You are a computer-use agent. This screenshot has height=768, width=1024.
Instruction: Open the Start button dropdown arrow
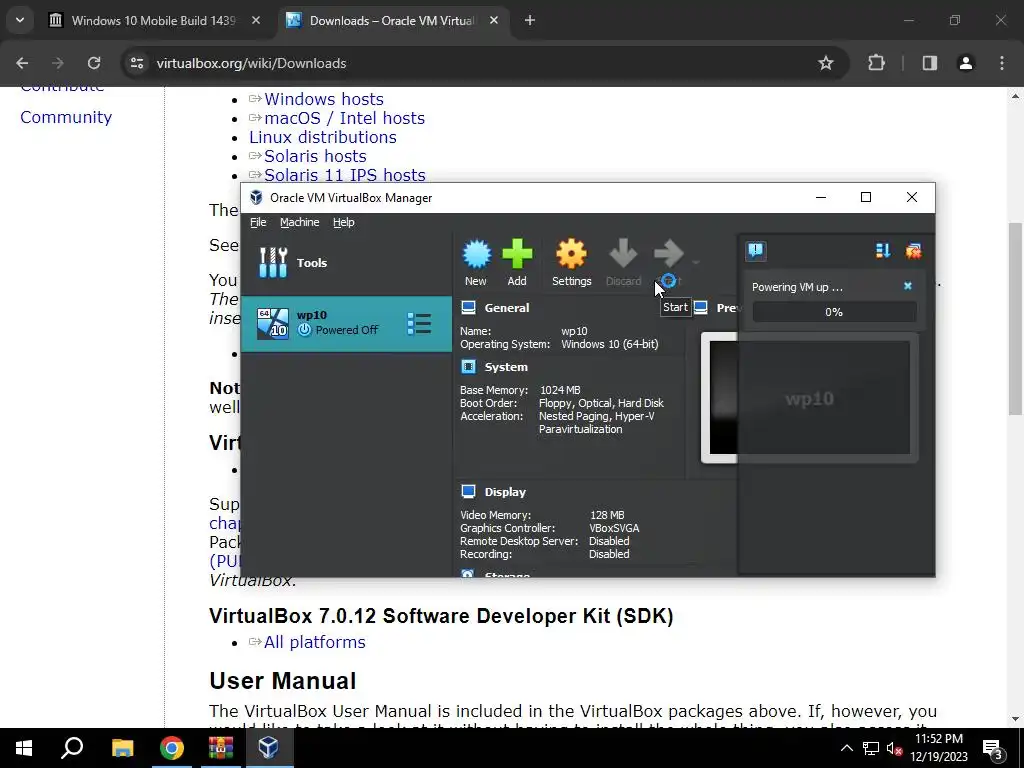(x=696, y=263)
